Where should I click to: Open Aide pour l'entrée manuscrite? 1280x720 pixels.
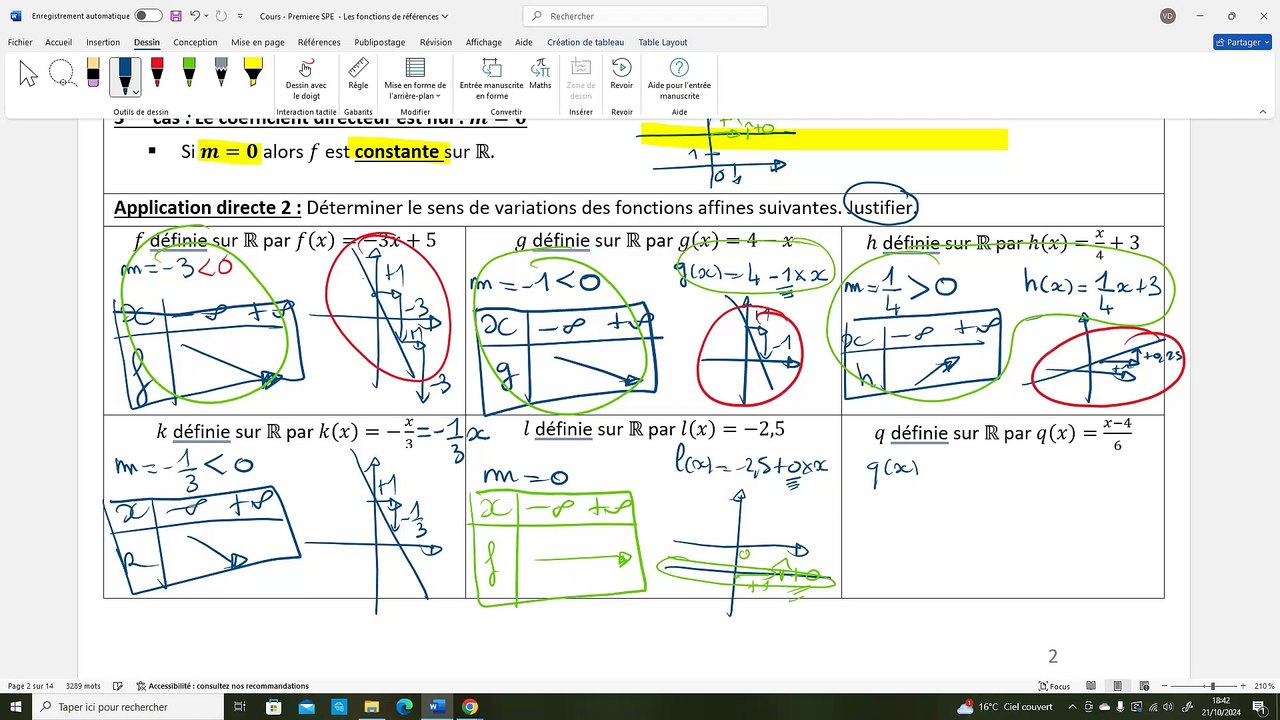tap(679, 79)
